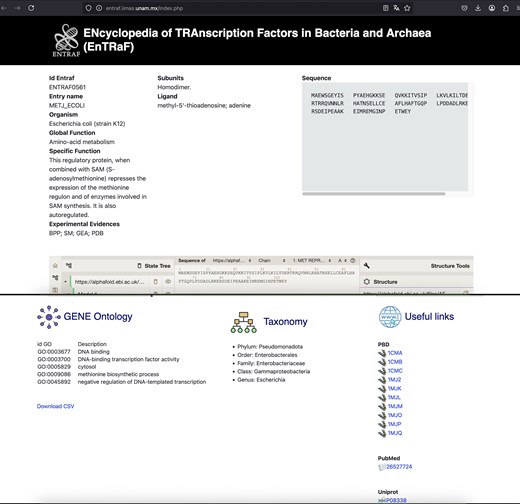Open the extensions puzzle icon
Image resolution: width=520 pixels, height=504 pixels.
(506, 8)
